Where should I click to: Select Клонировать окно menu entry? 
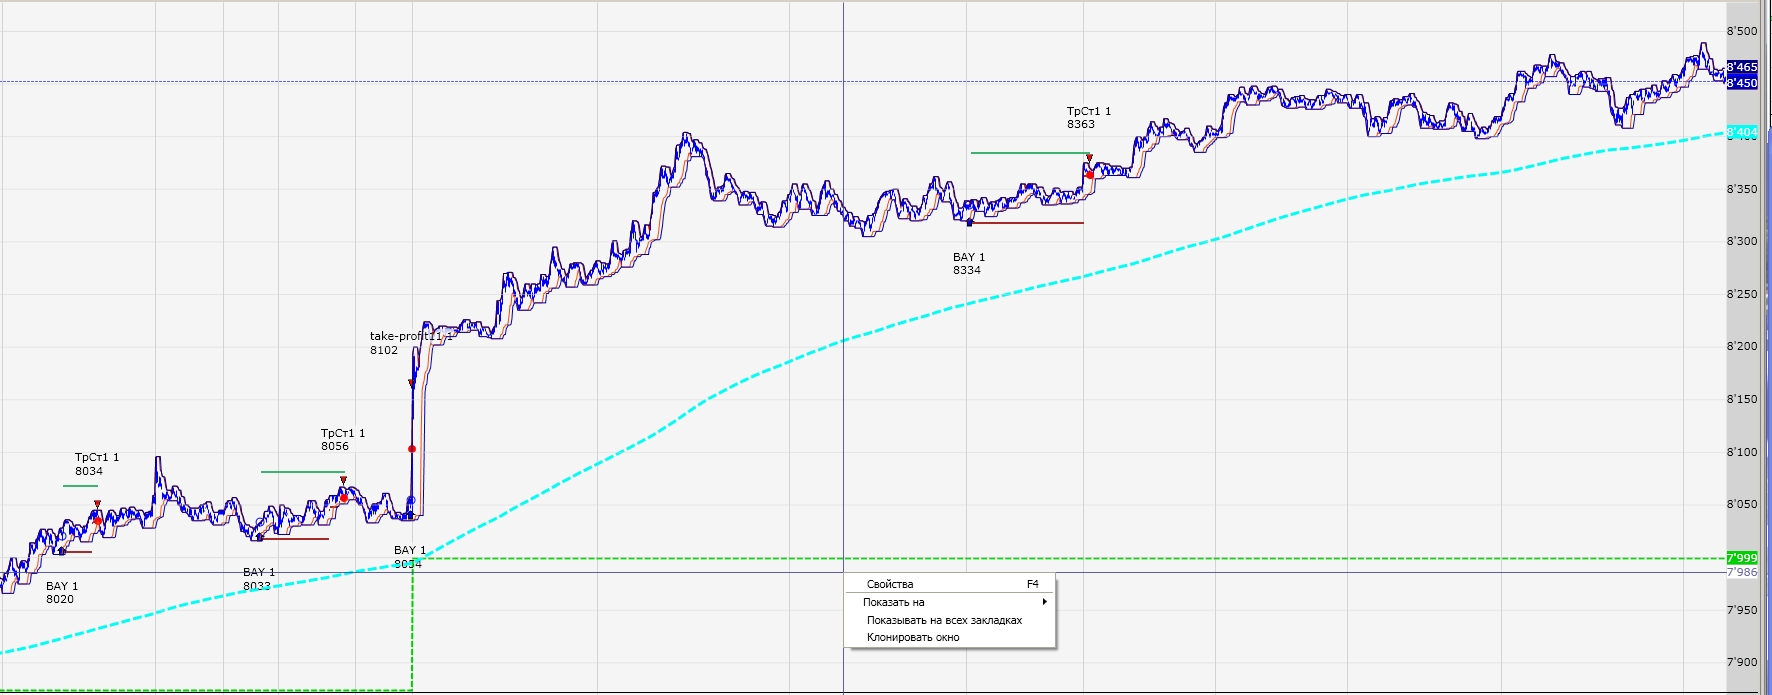950,637
